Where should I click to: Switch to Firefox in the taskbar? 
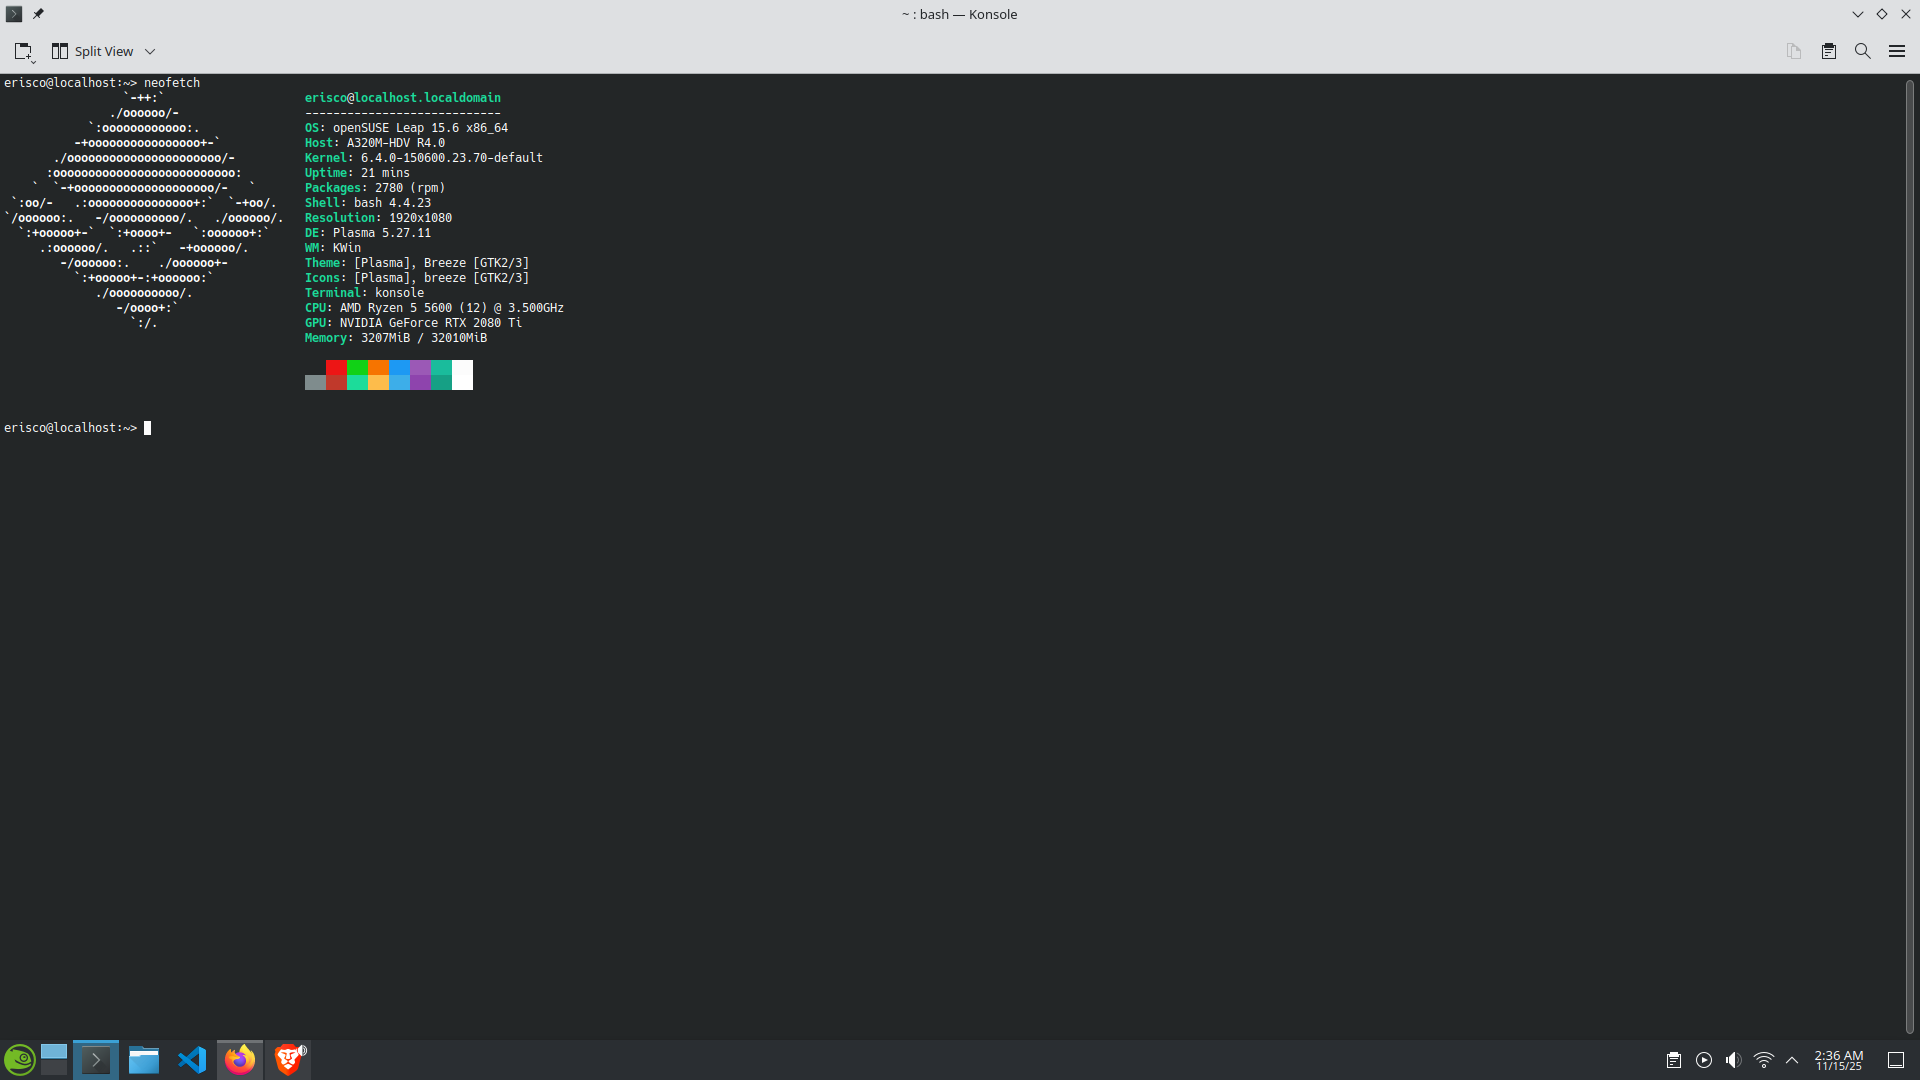240,1059
